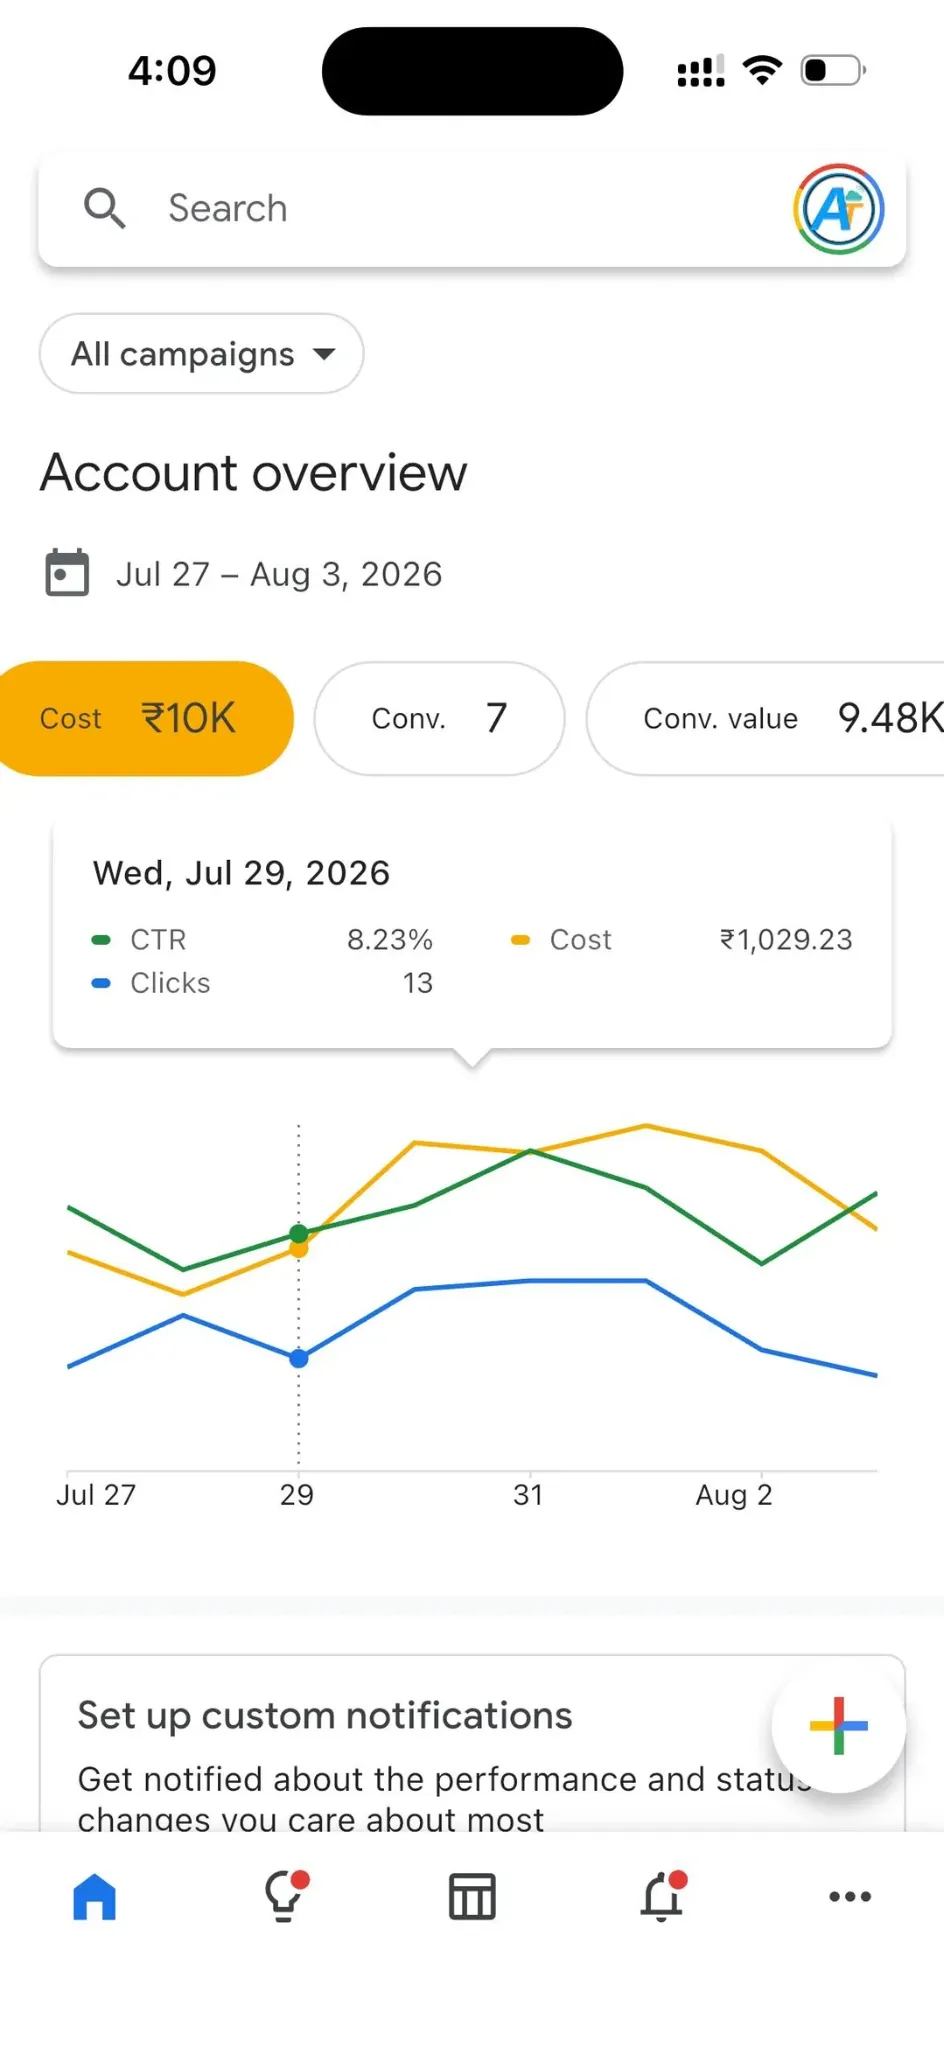Open the Notifications bell tab

(x=663, y=1895)
